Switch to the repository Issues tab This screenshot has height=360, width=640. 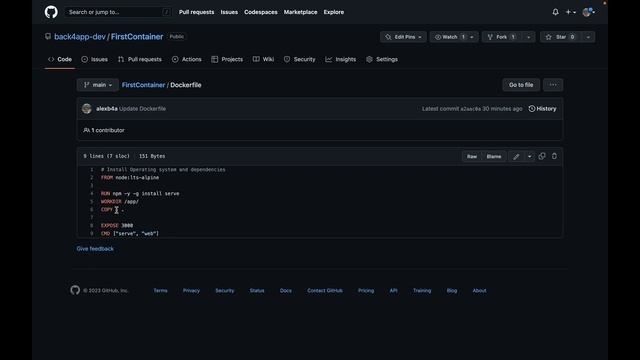pos(94,59)
